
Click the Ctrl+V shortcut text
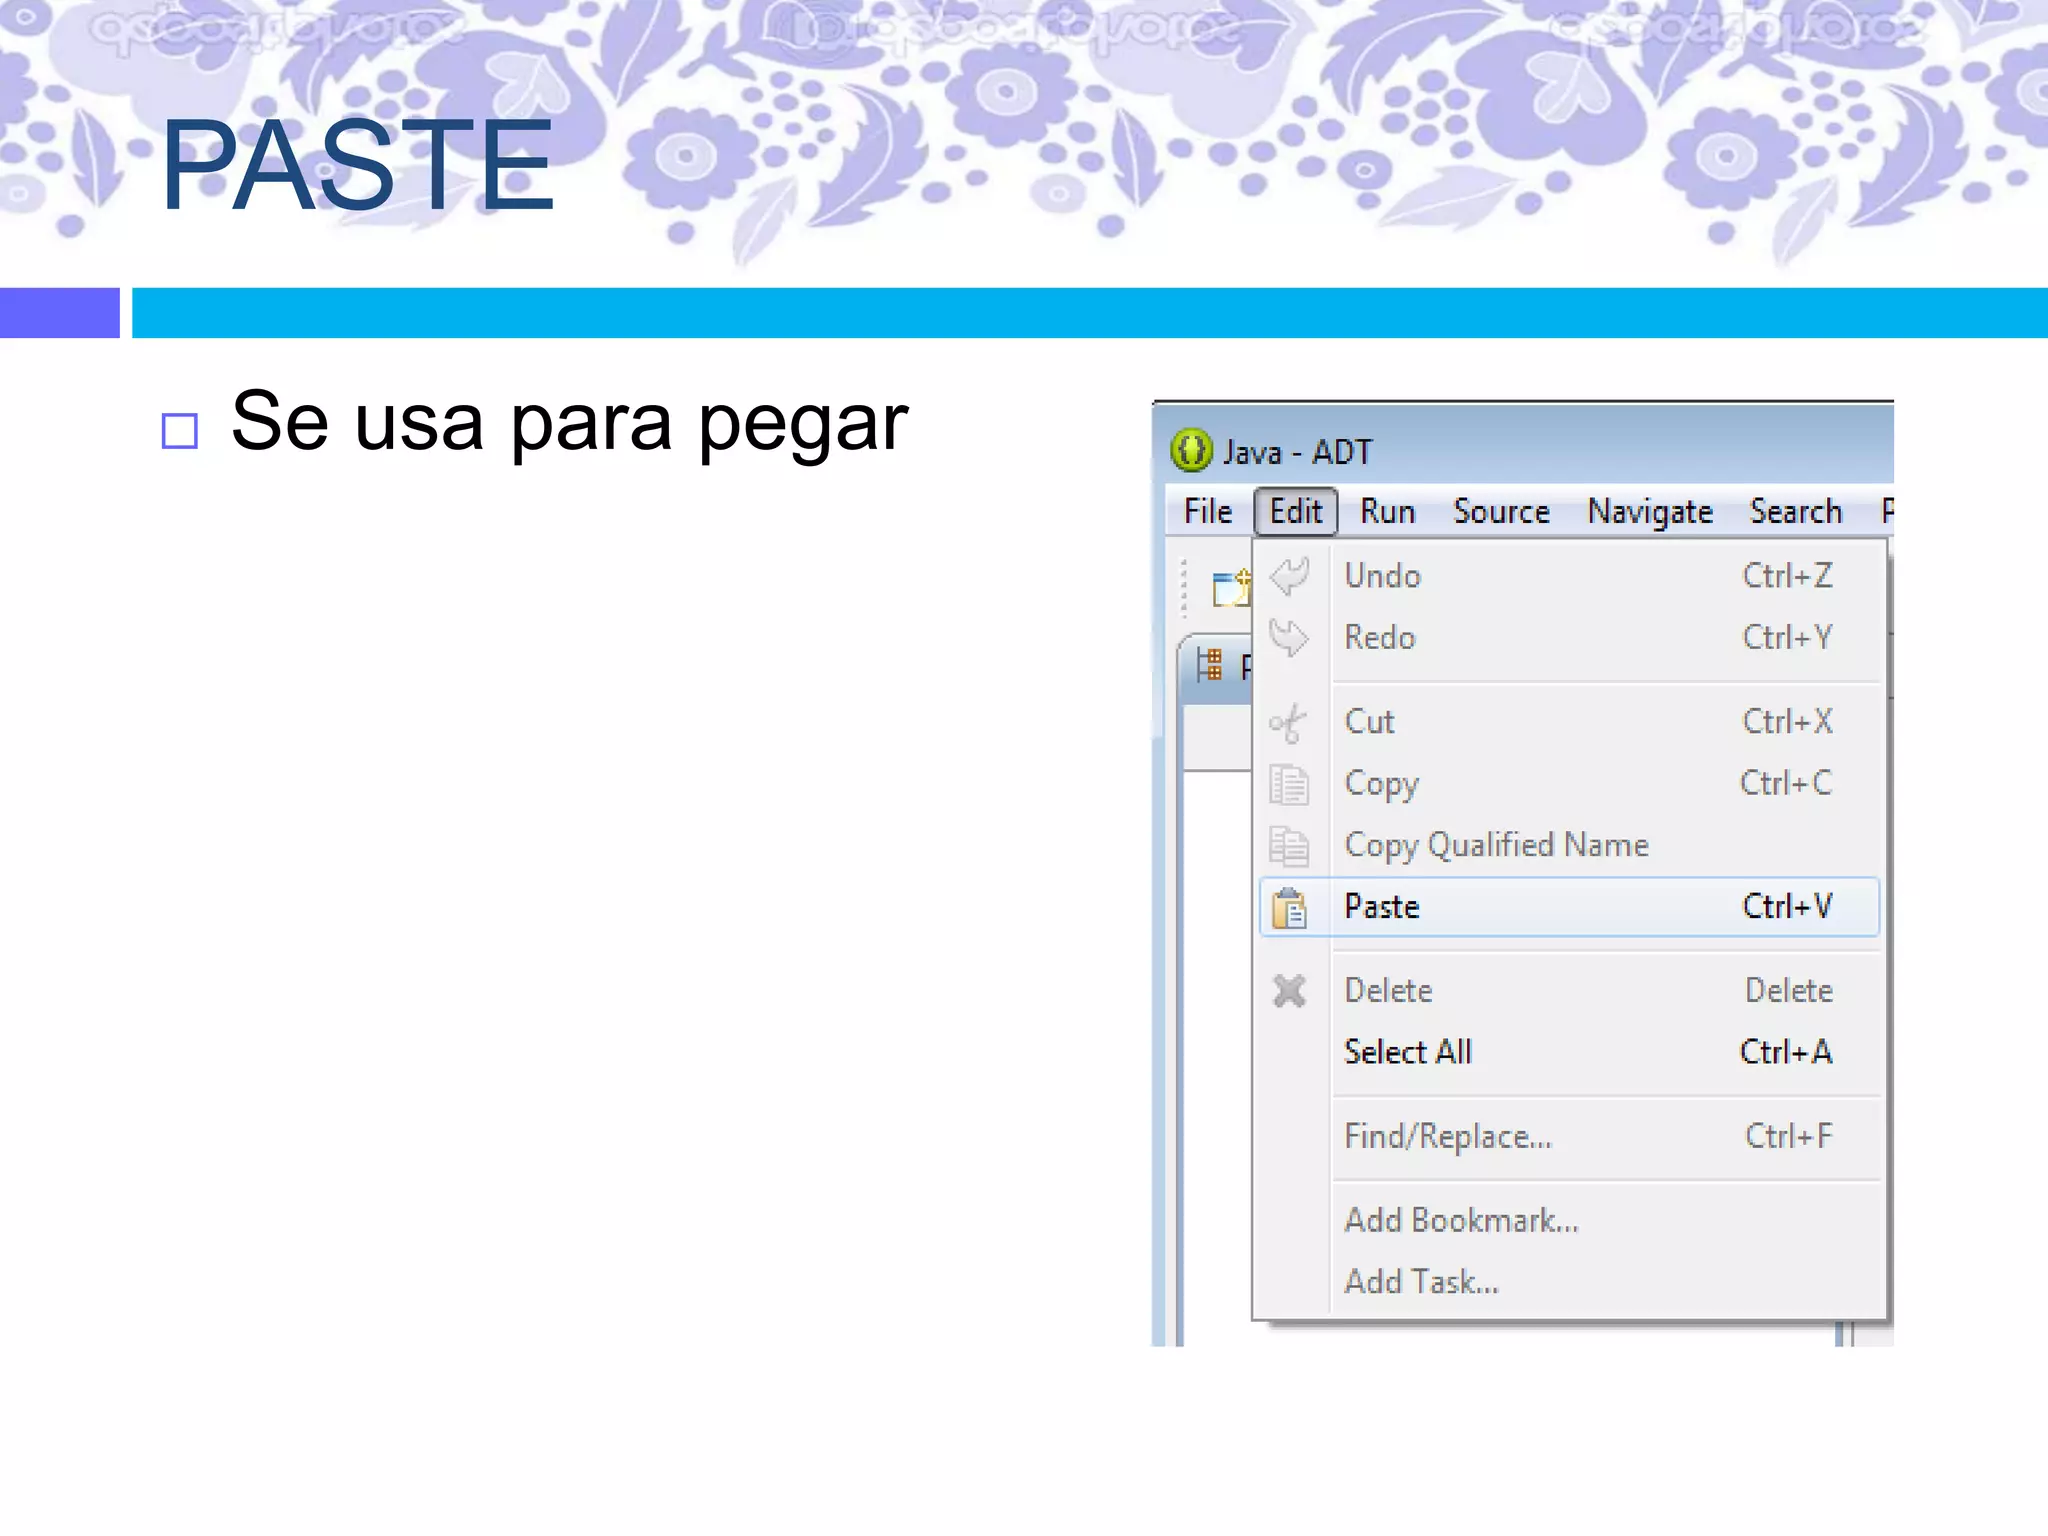tap(1787, 907)
